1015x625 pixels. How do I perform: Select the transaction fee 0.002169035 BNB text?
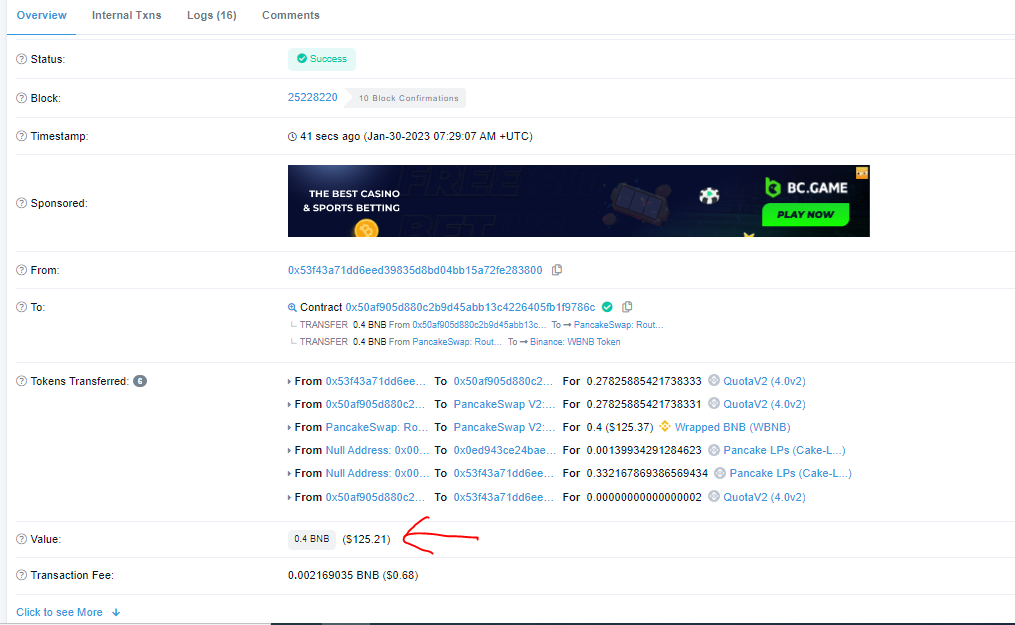[x=333, y=575]
